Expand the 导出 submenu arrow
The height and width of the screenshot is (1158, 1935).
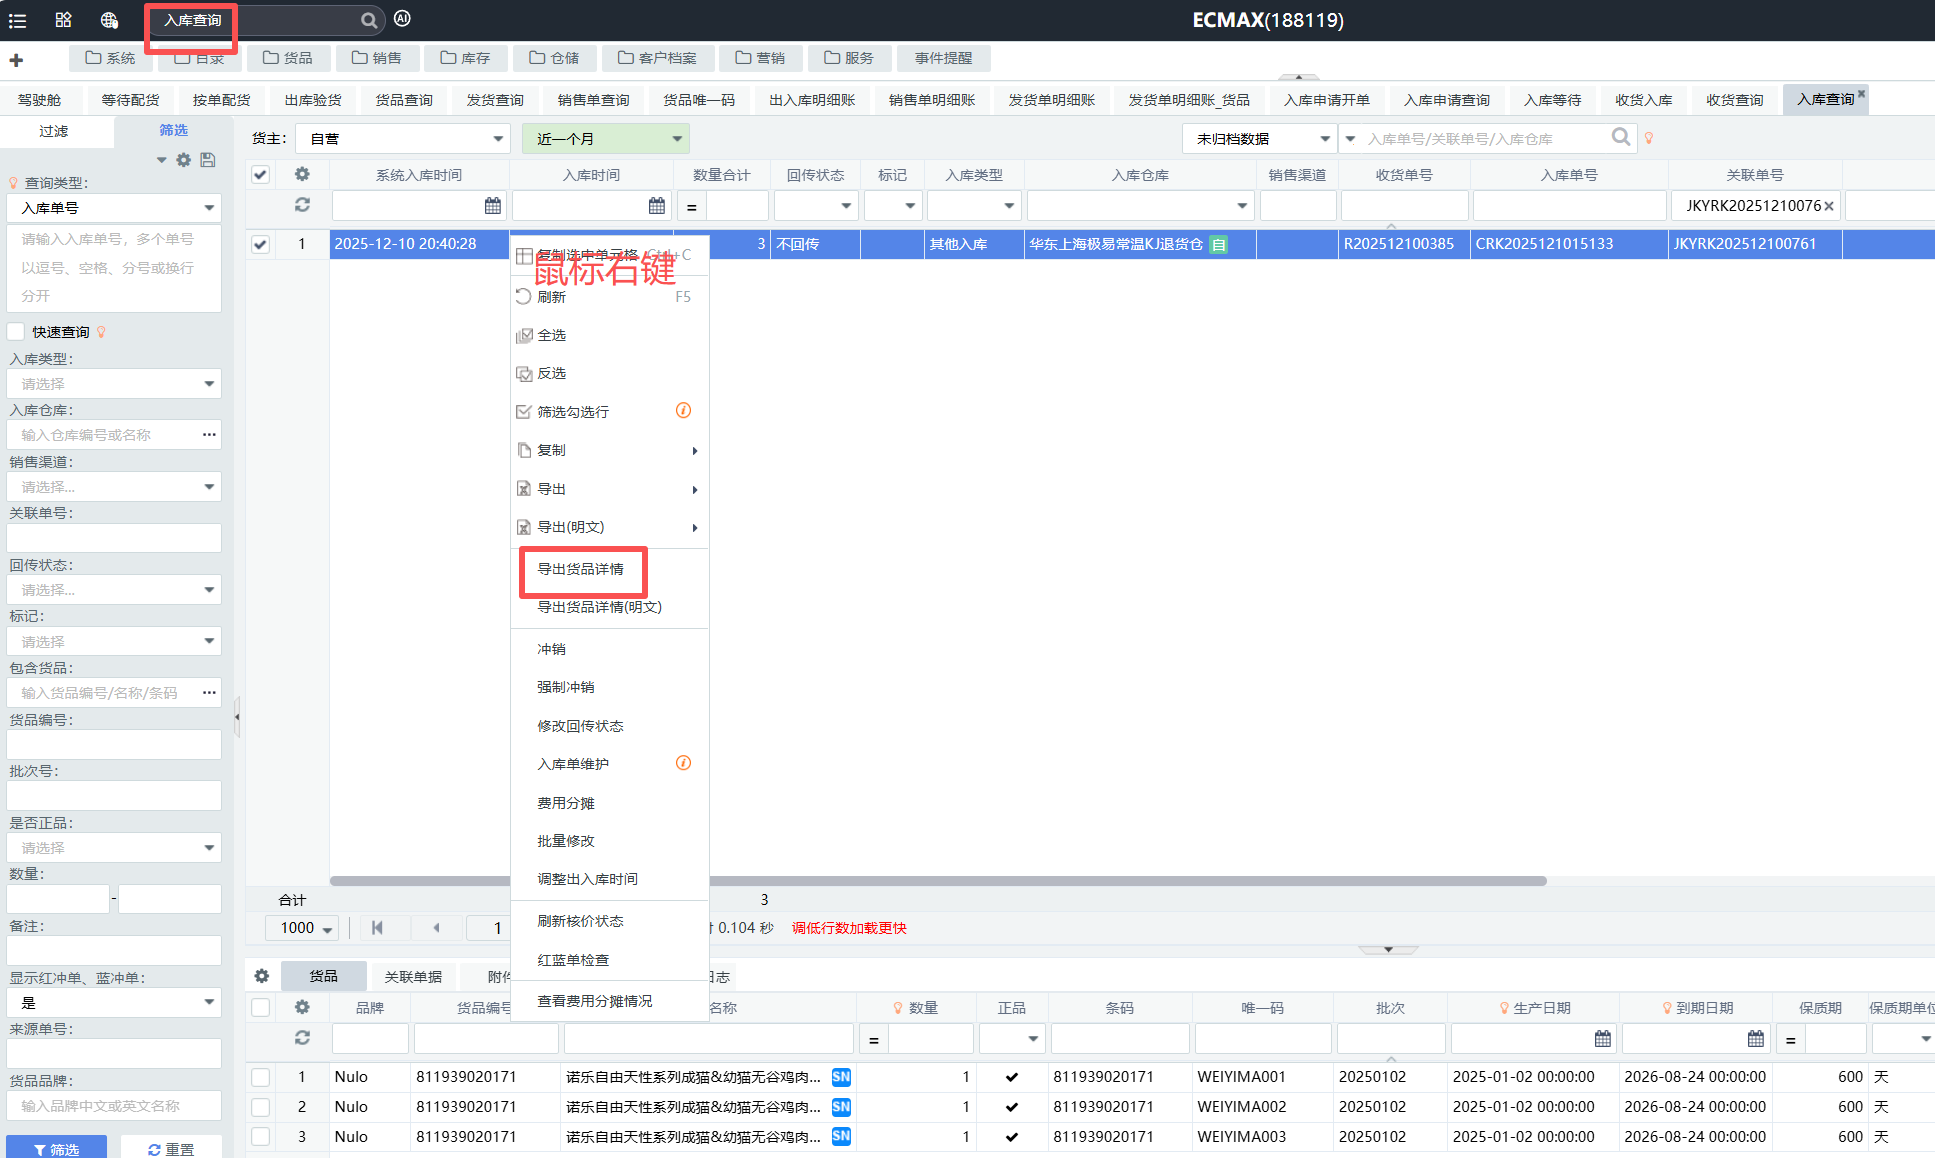(x=695, y=490)
